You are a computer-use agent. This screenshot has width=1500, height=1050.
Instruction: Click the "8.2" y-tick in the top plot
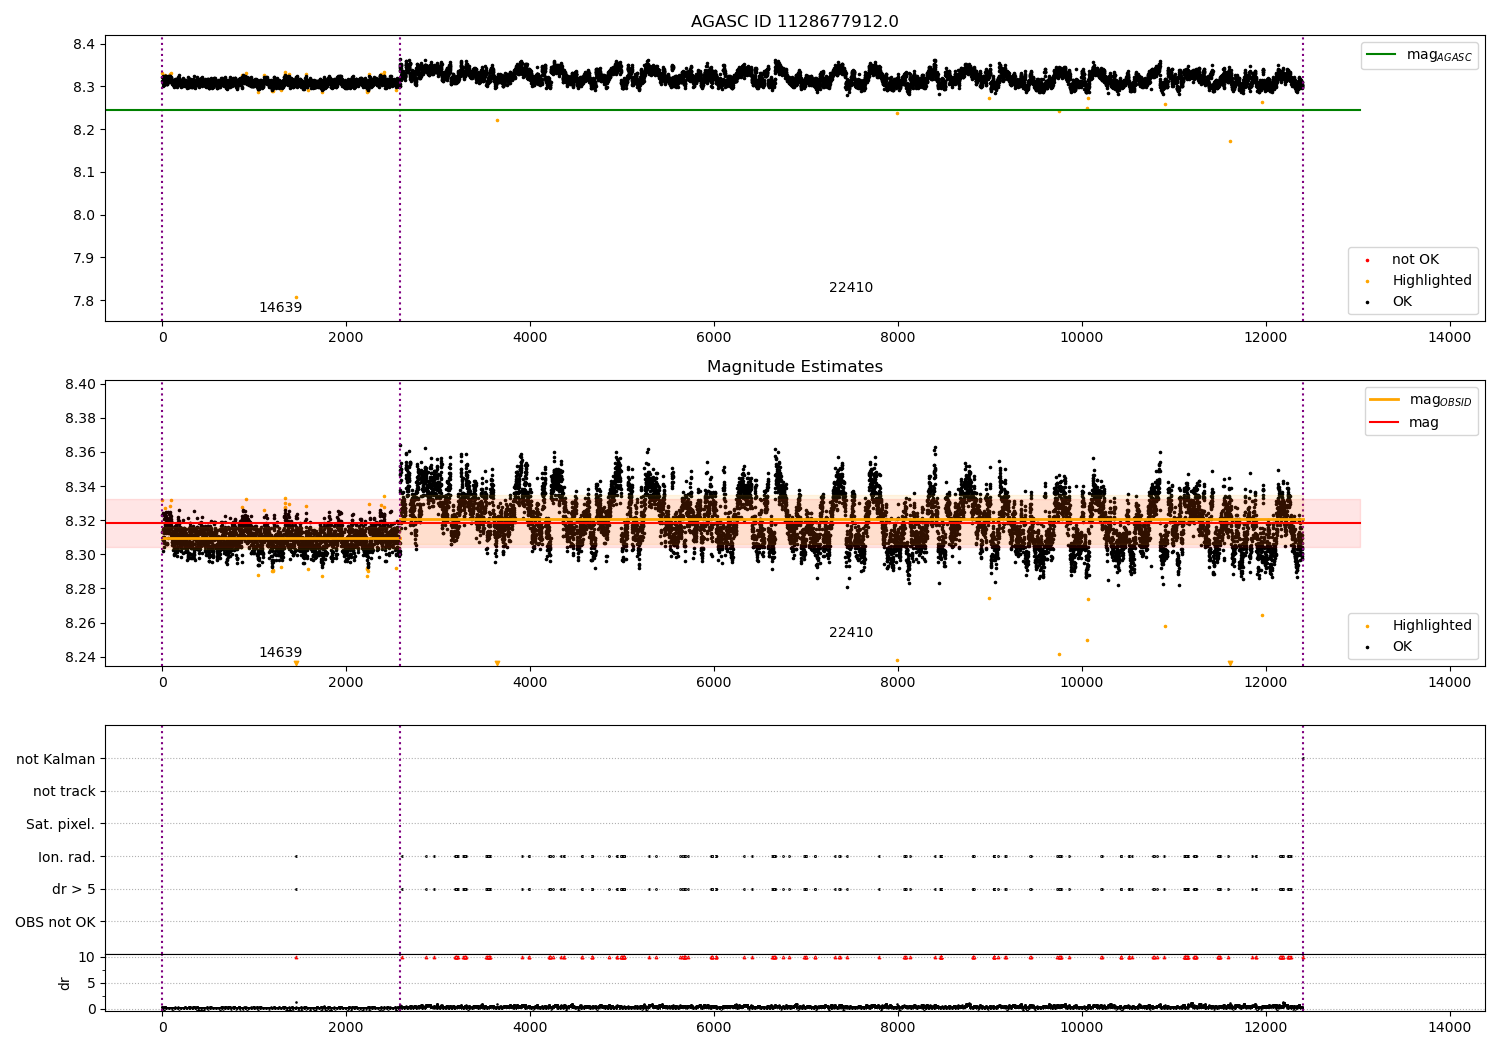[84, 130]
